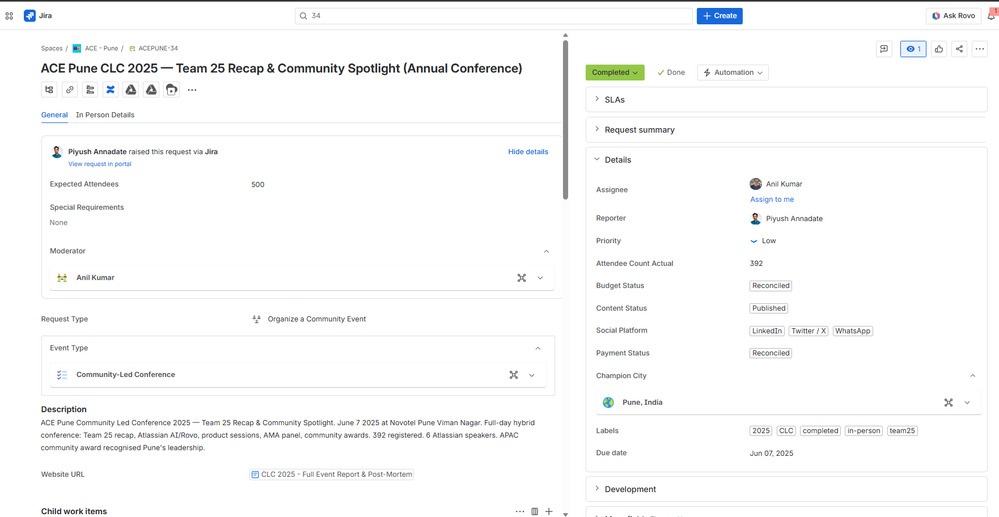Screen dimensions: 999x517
Task: Open the more actions ellipsis under title
Action: pyautogui.click(x=192, y=90)
